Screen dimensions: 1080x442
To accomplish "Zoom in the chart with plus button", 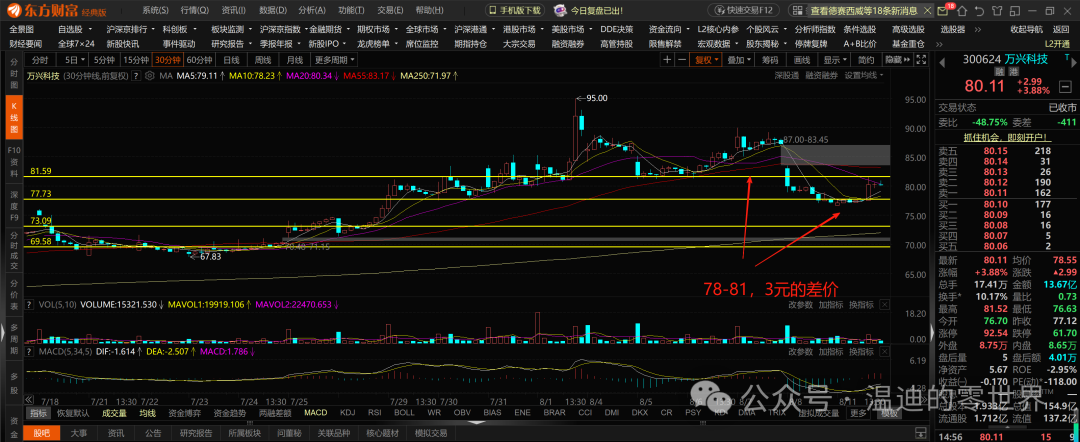I will tap(667, 60).
